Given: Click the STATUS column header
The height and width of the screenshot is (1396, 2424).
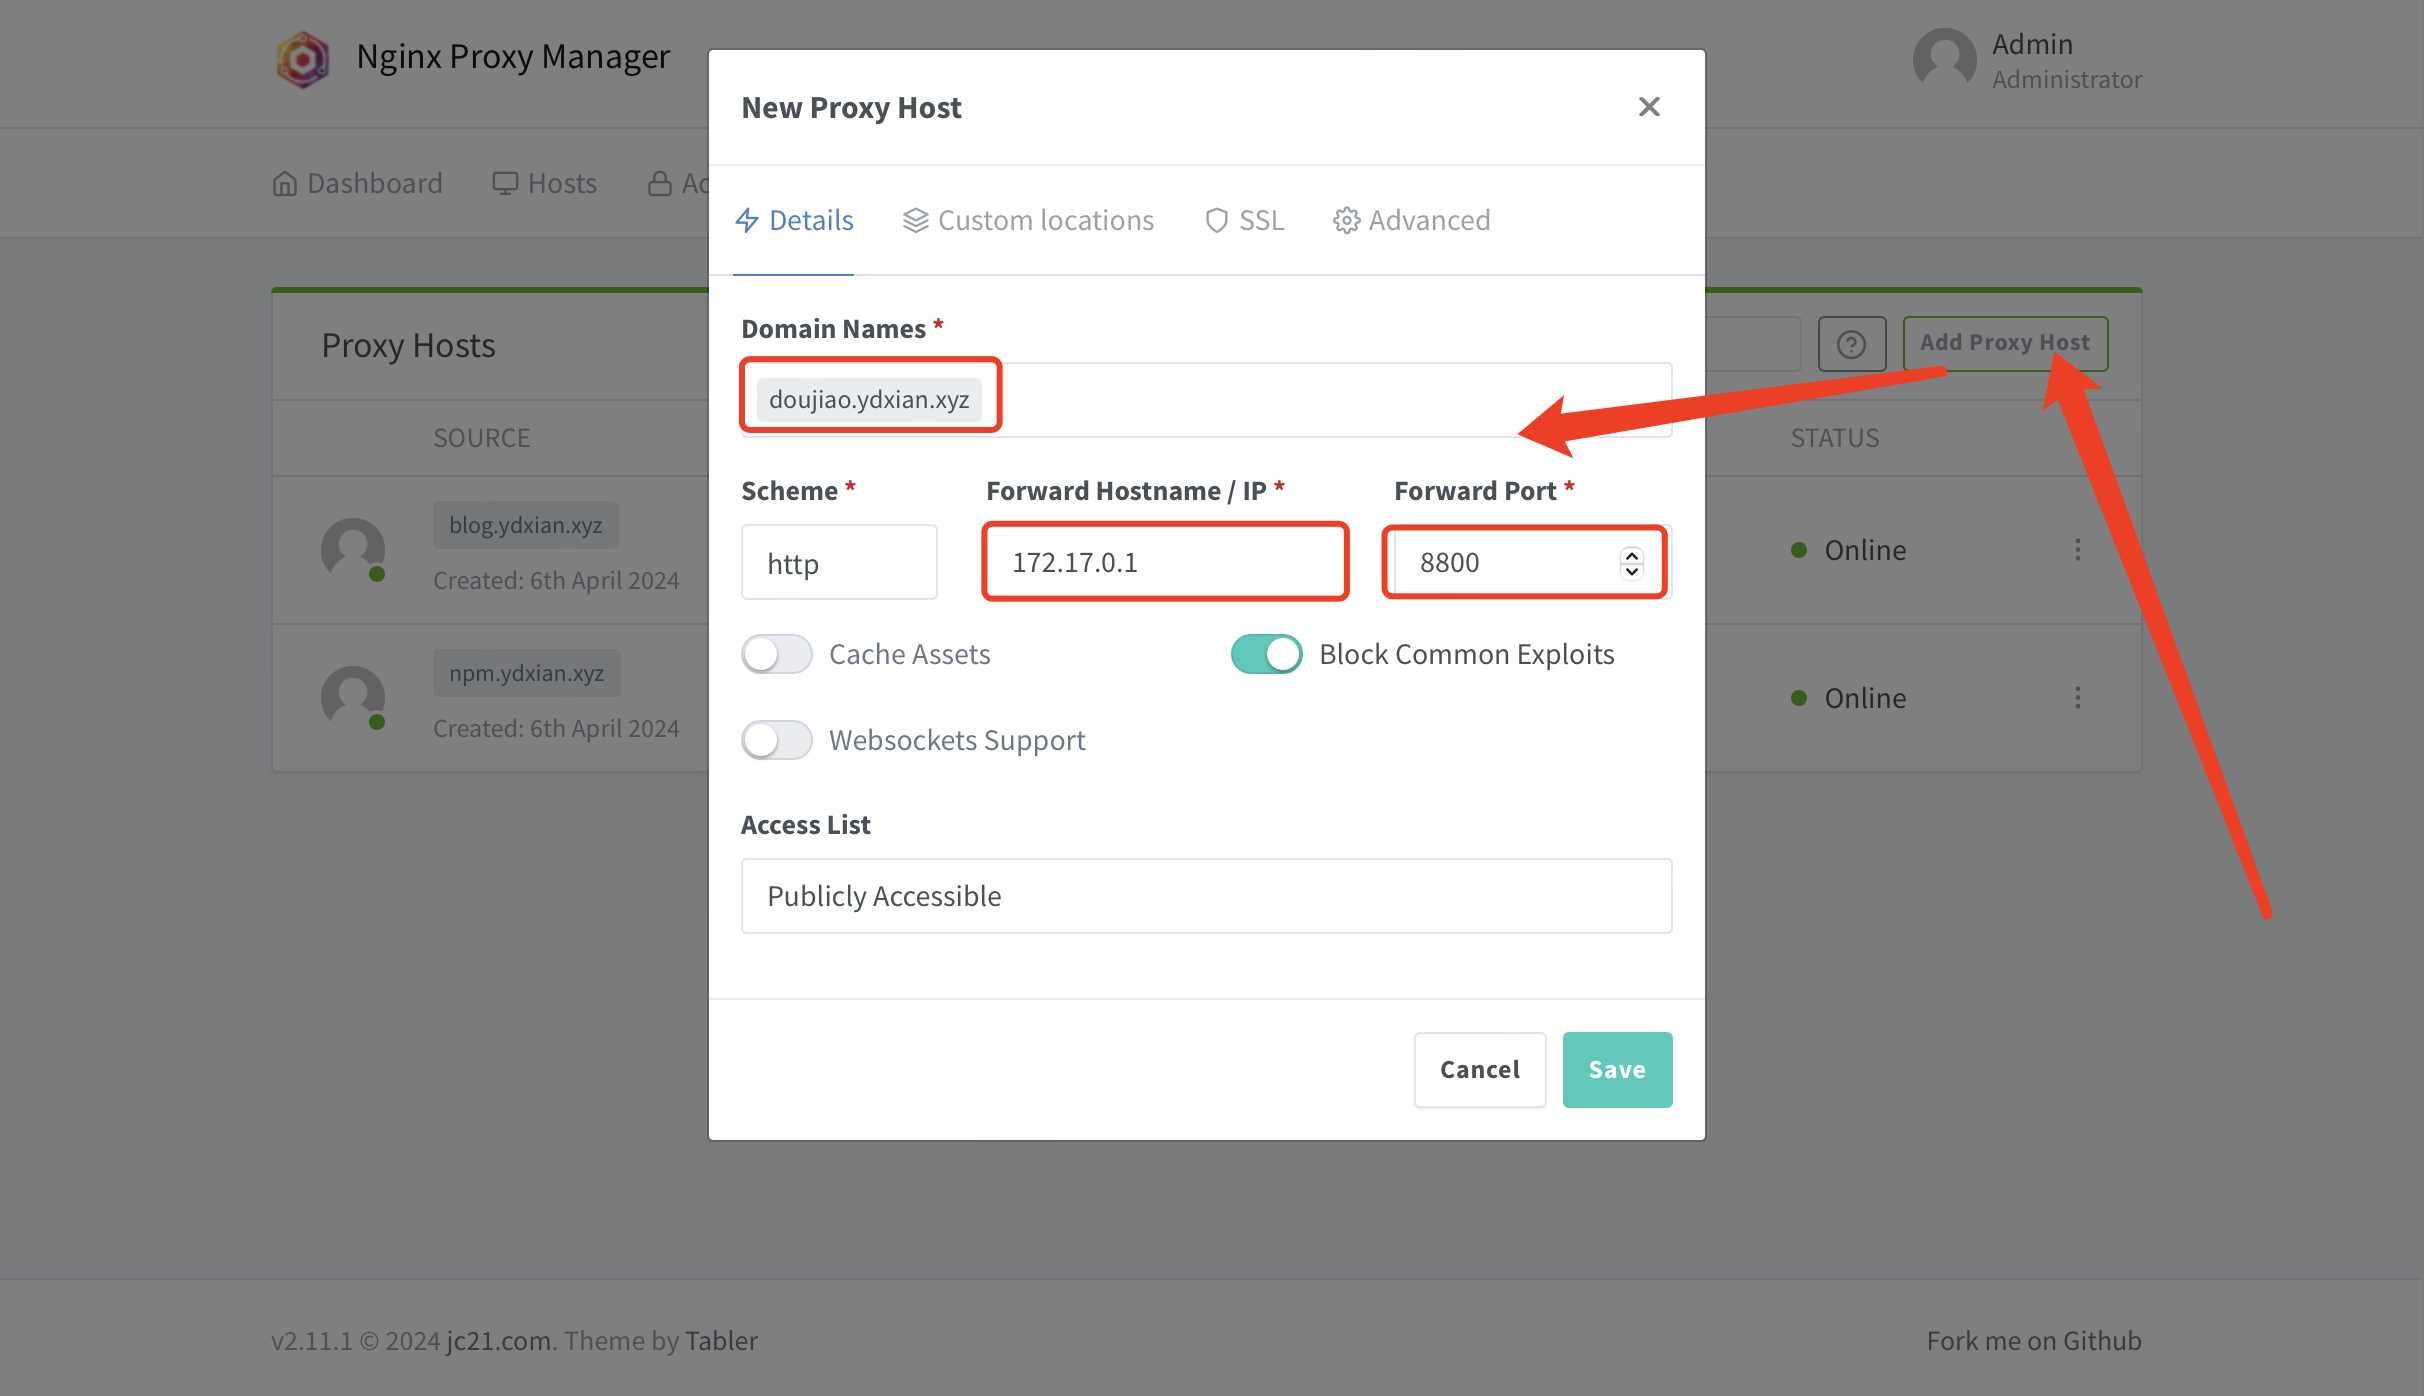Looking at the screenshot, I should coord(1835,438).
